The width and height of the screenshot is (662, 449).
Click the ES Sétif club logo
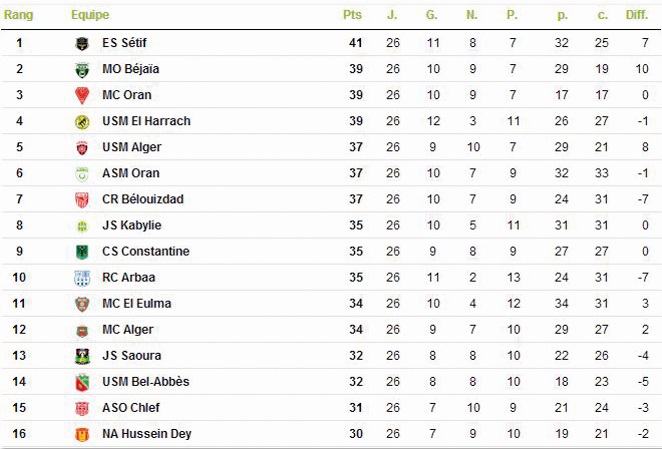tap(82, 43)
